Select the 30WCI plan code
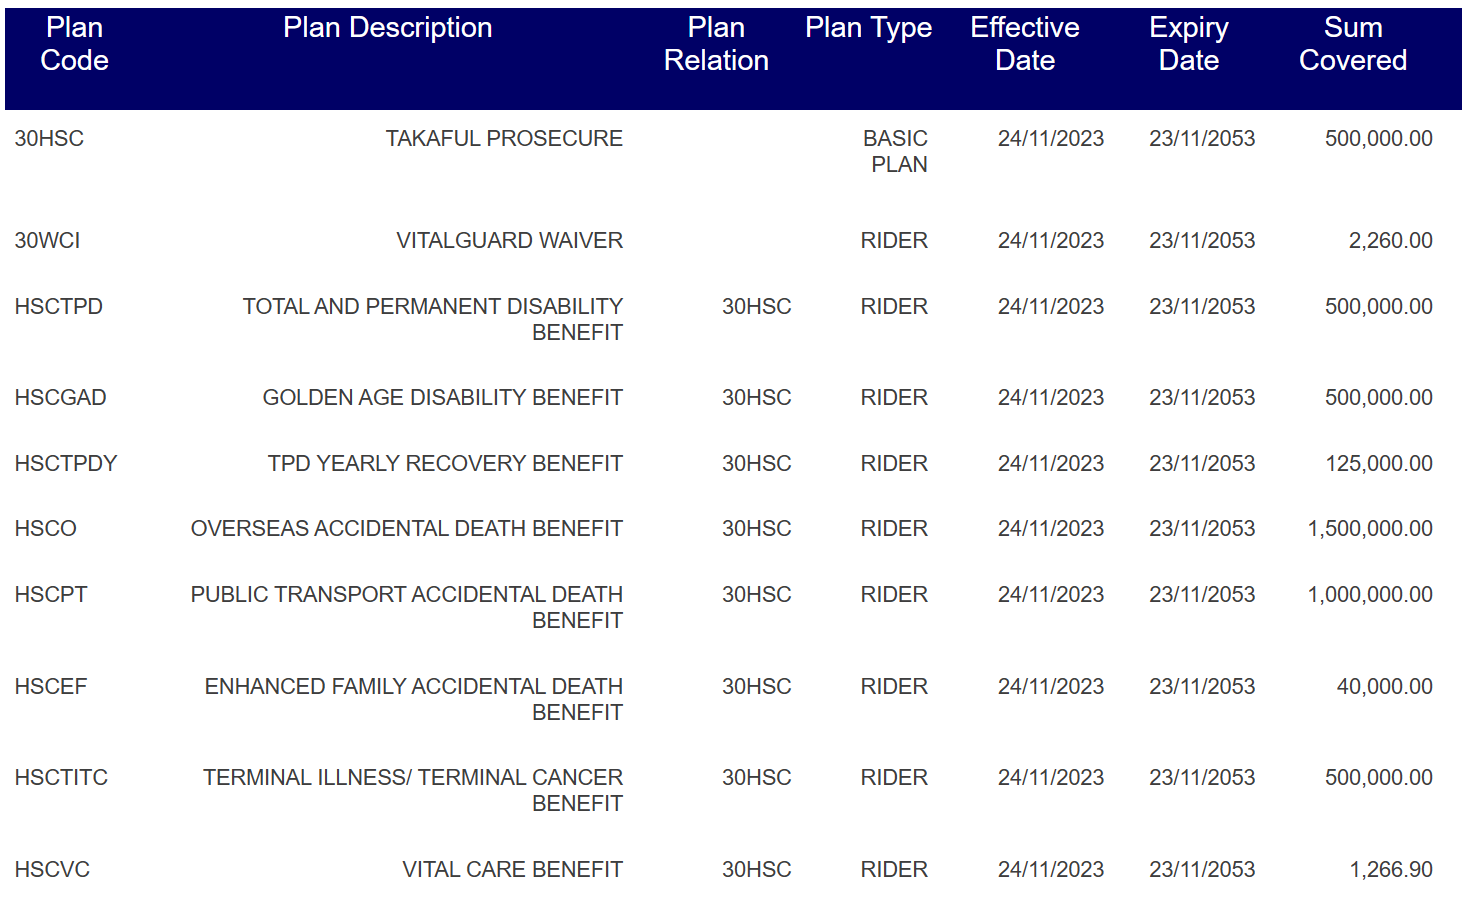 [x=47, y=241]
